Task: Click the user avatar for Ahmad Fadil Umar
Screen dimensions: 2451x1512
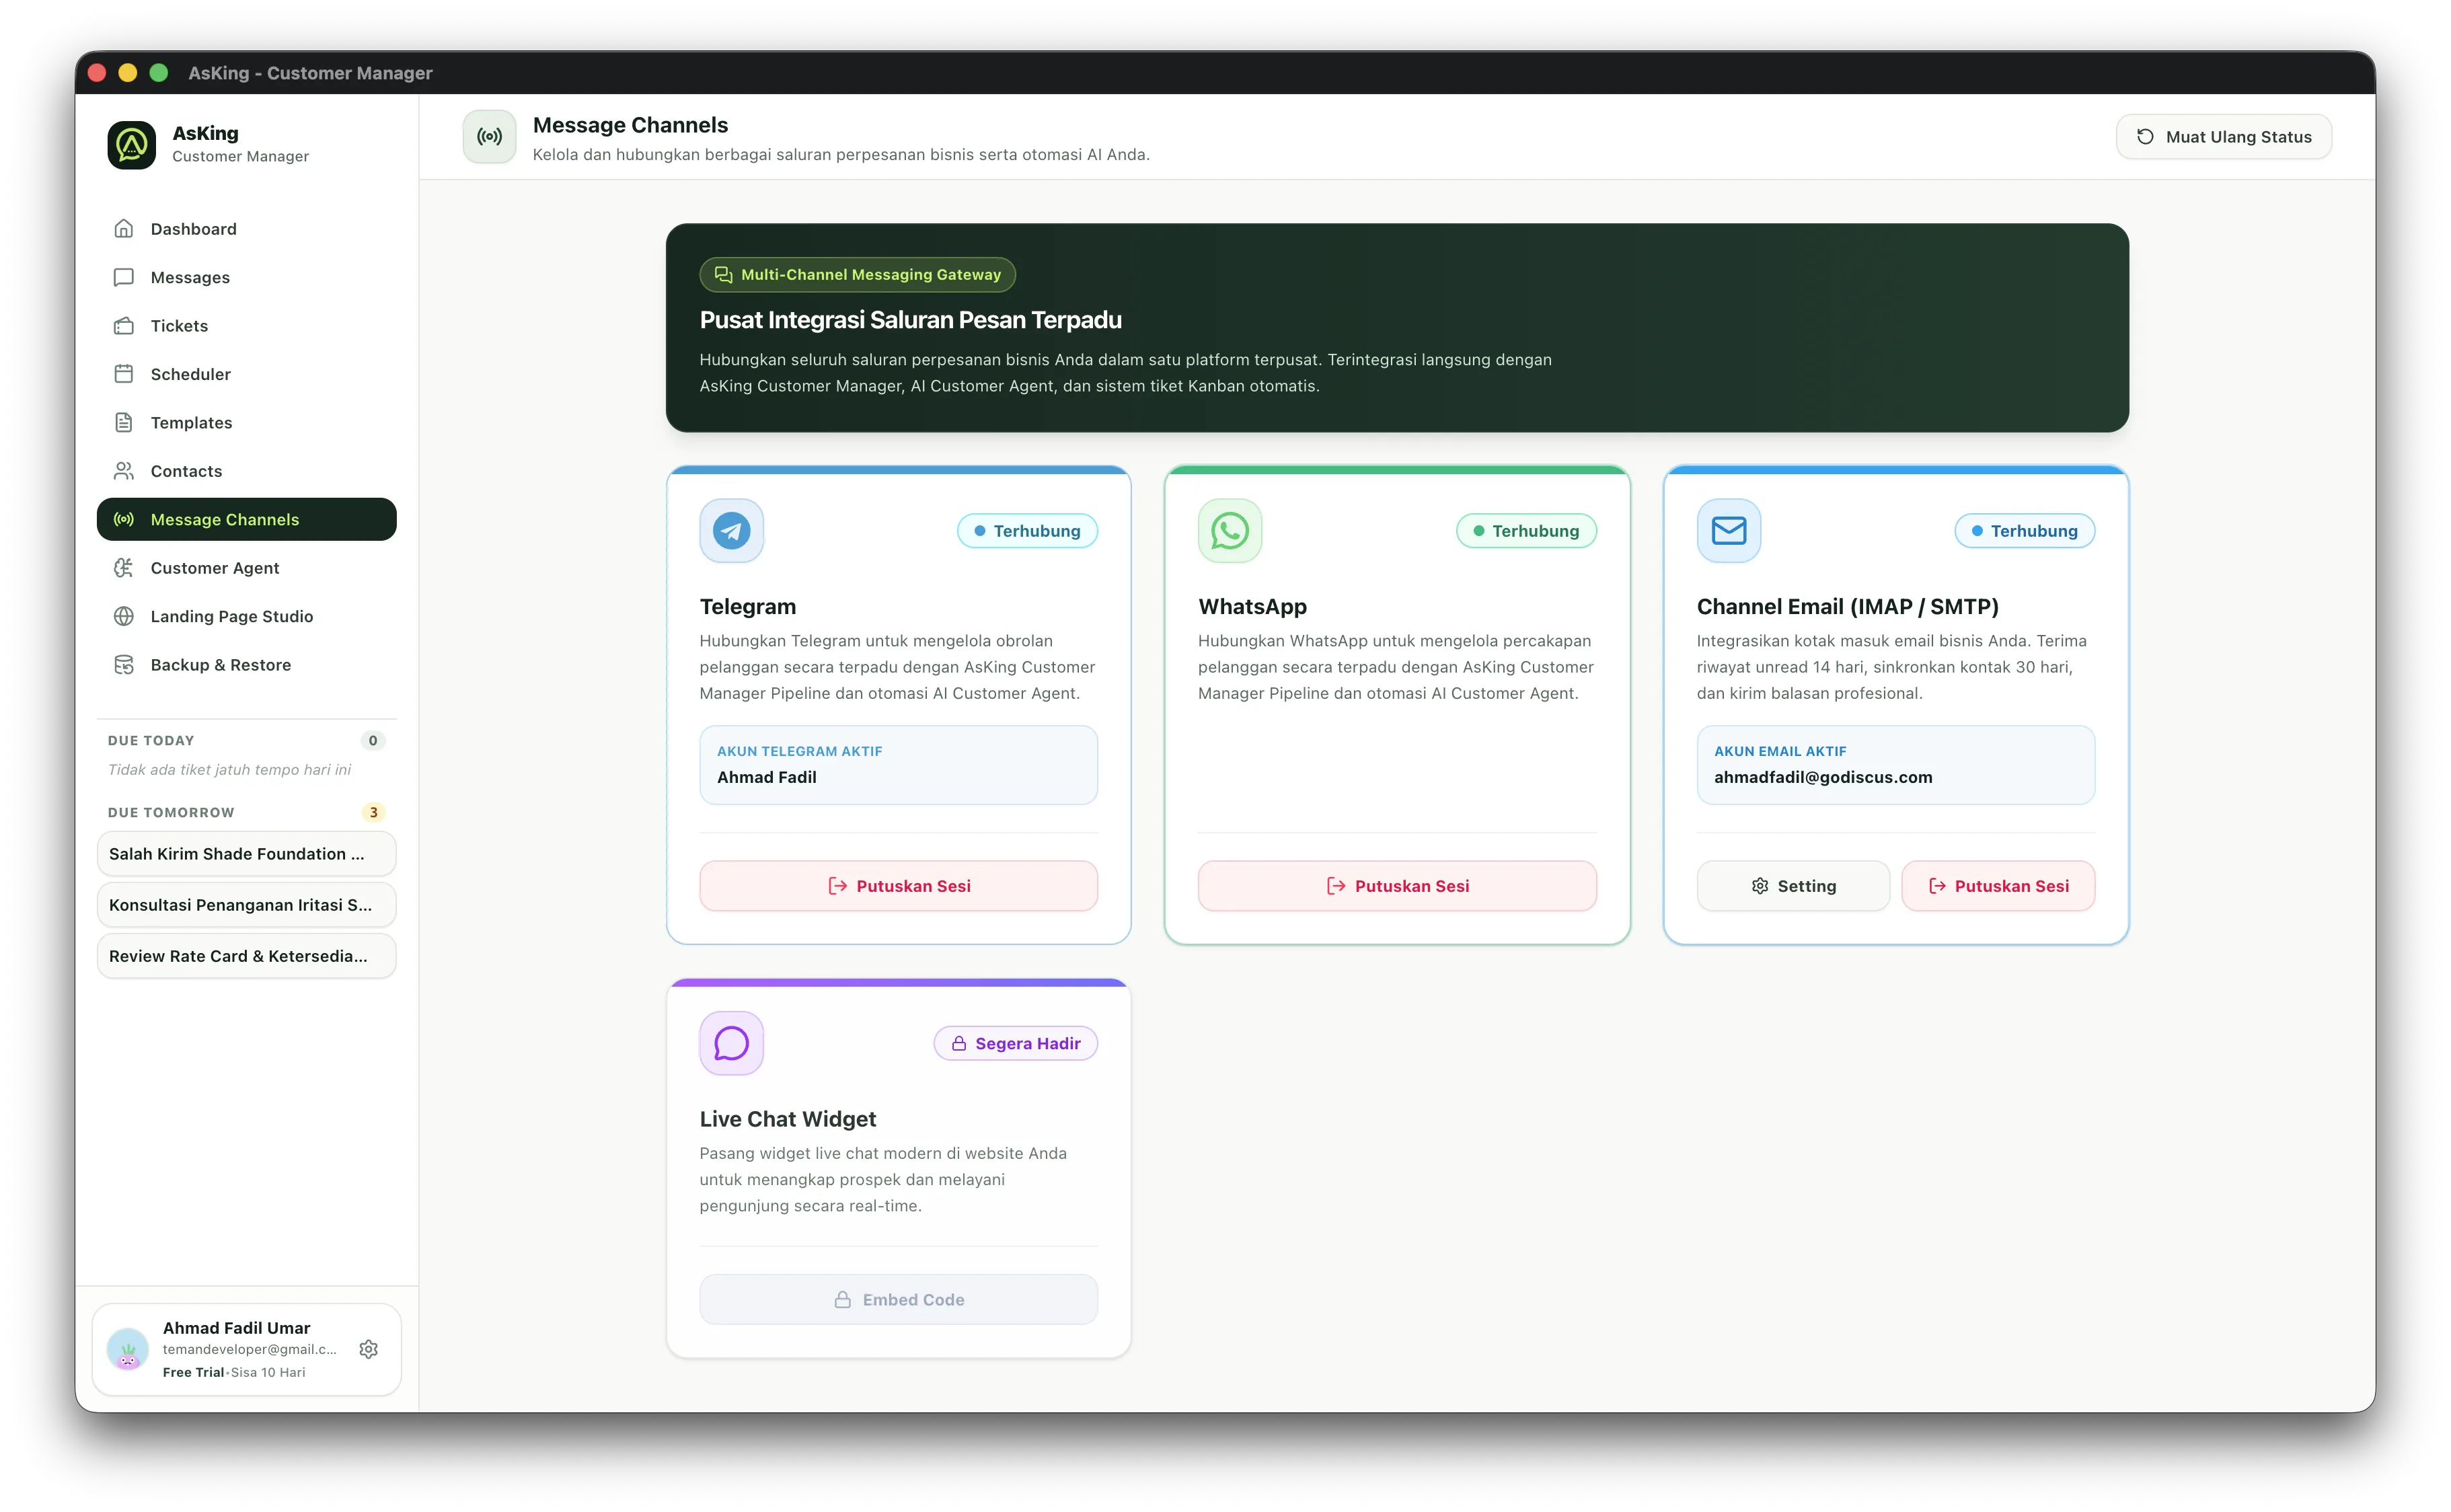Action: point(128,1349)
